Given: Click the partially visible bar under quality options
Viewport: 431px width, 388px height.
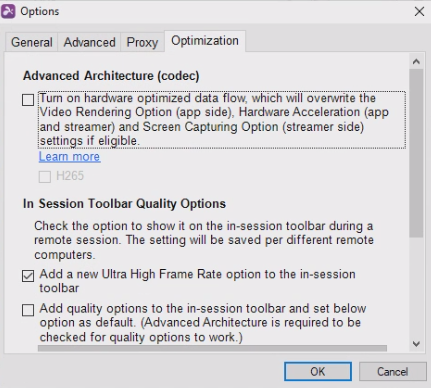Looking at the screenshot, I should click(212, 348).
